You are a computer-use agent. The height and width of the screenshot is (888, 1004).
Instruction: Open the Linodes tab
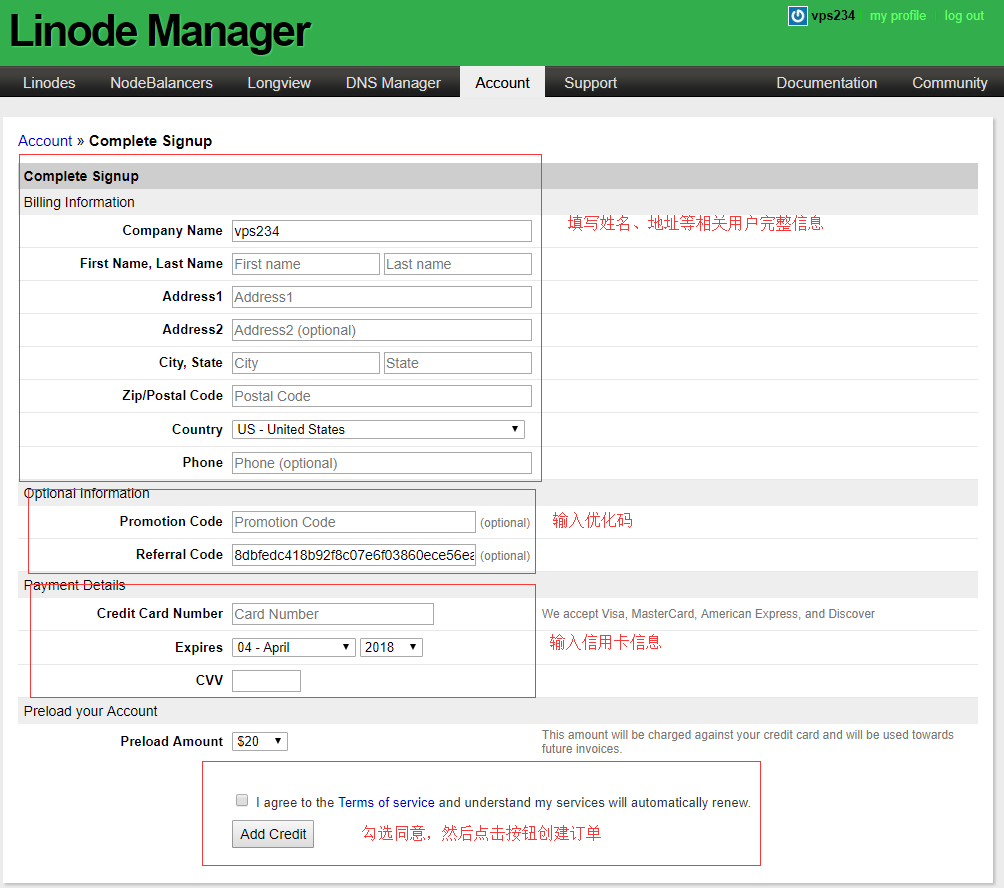pos(49,83)
